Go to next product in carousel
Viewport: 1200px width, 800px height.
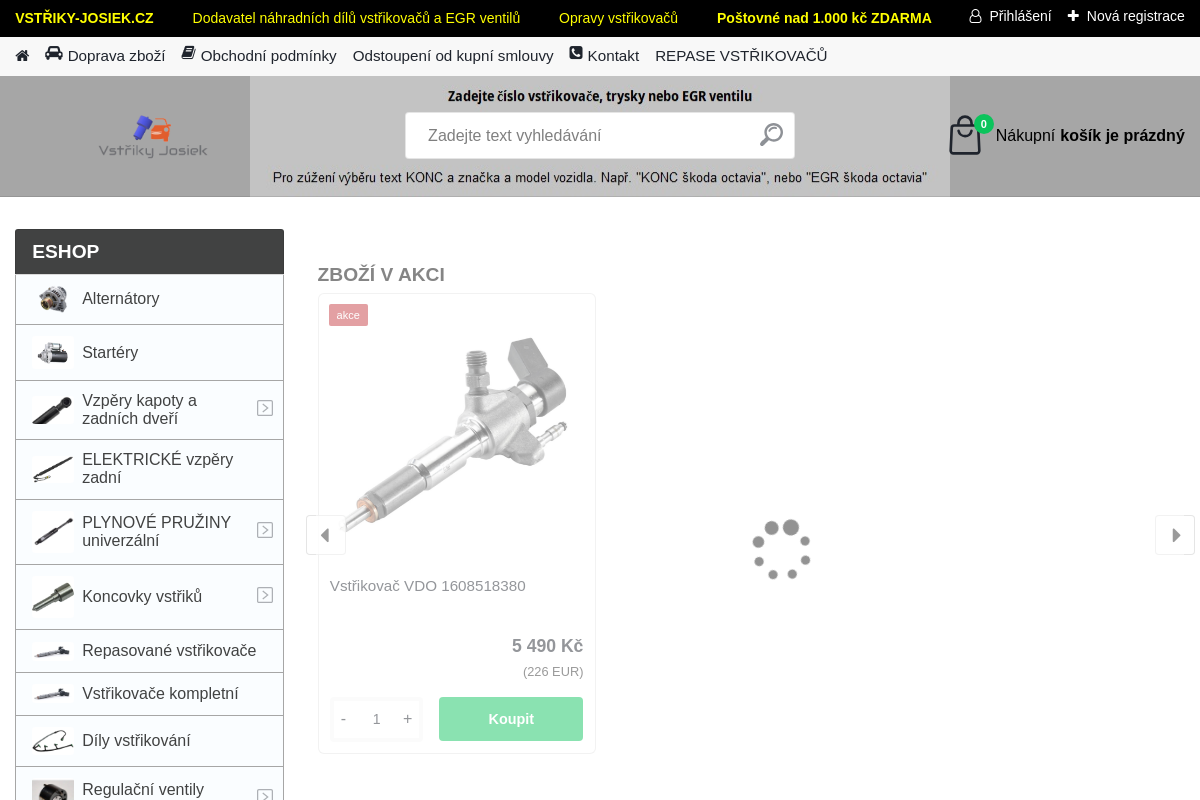(1175, 535)
